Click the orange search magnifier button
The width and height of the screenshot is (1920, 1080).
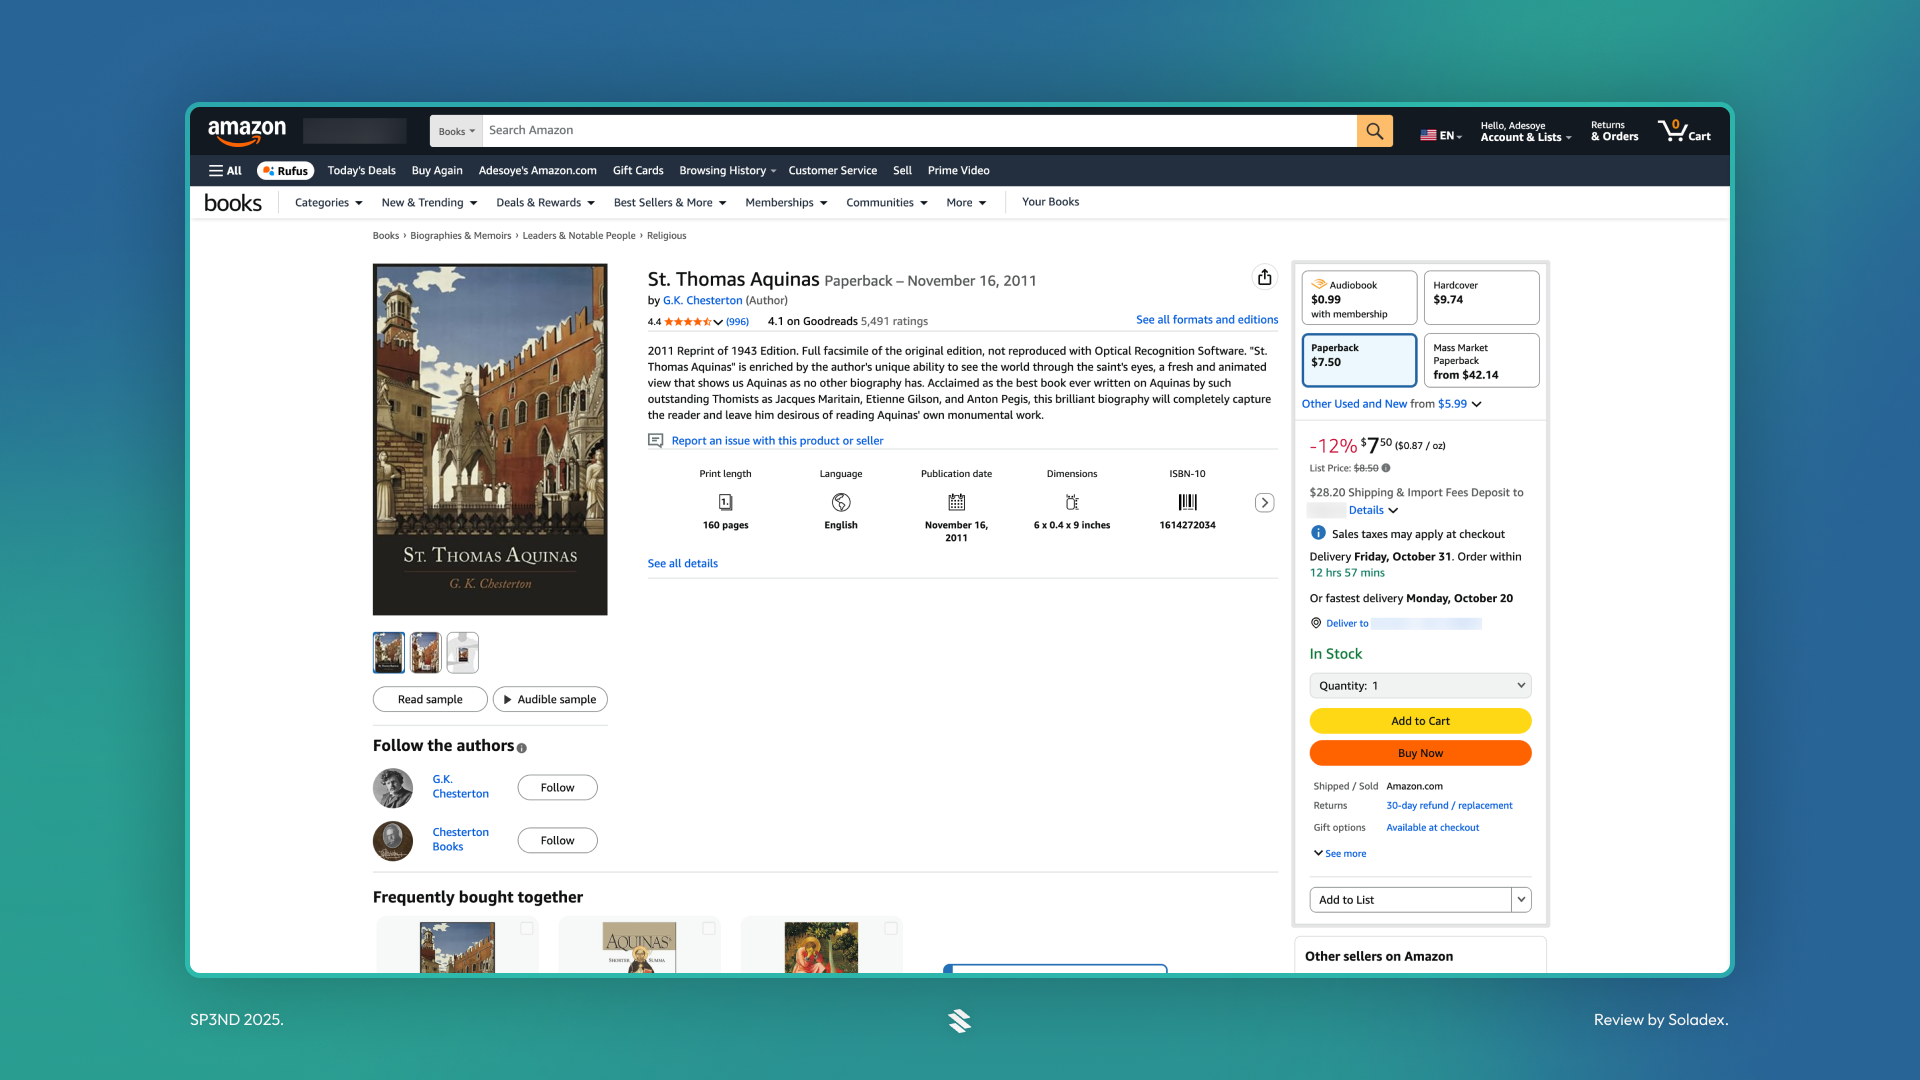click(1374, 131)
